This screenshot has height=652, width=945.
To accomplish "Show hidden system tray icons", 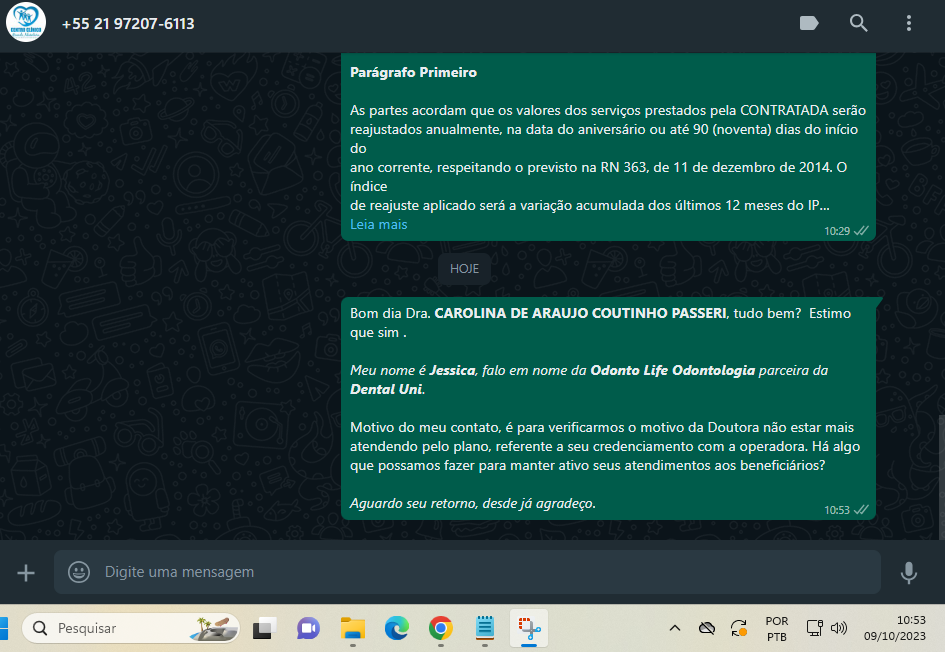I will click(x=675, y=628).
